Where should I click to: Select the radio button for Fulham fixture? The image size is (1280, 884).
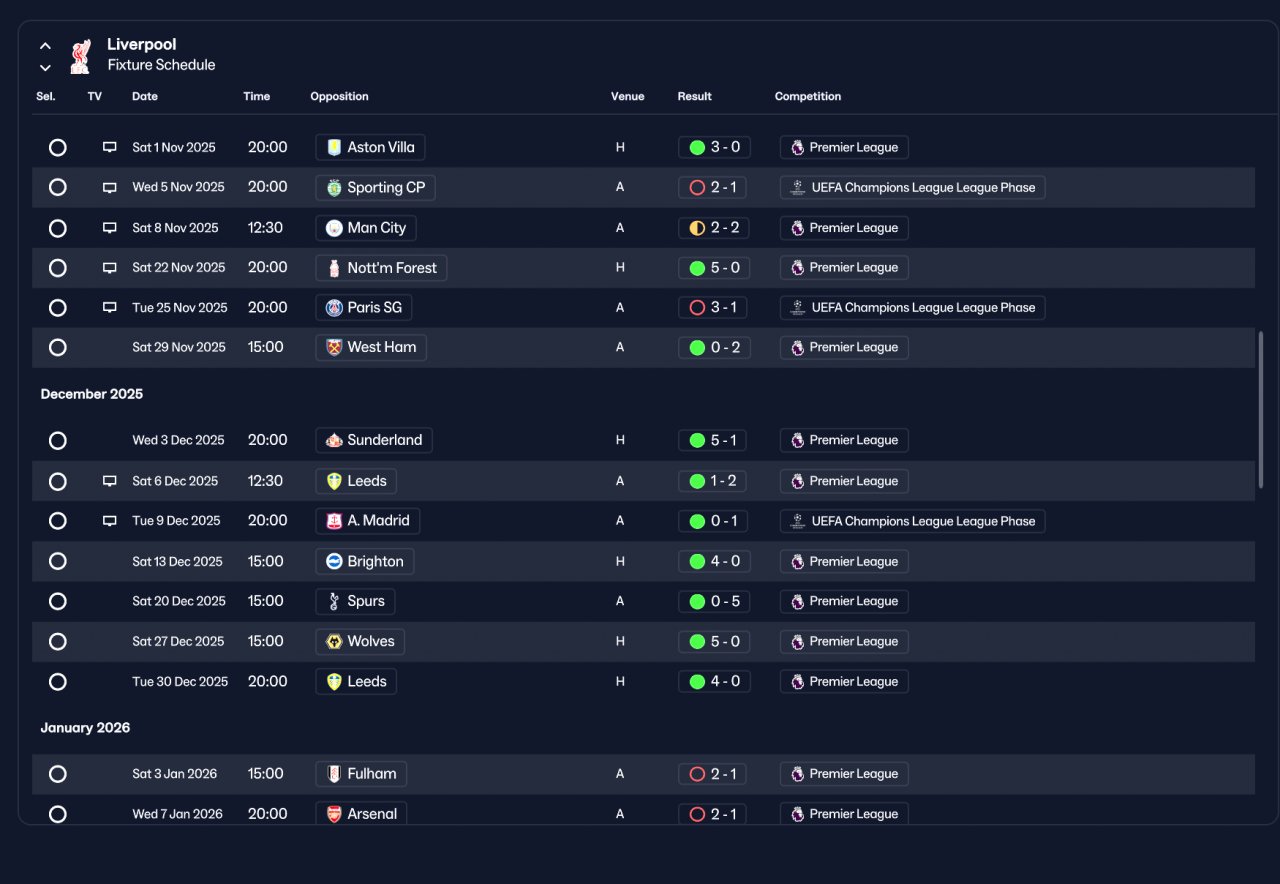tap(58, 774)
